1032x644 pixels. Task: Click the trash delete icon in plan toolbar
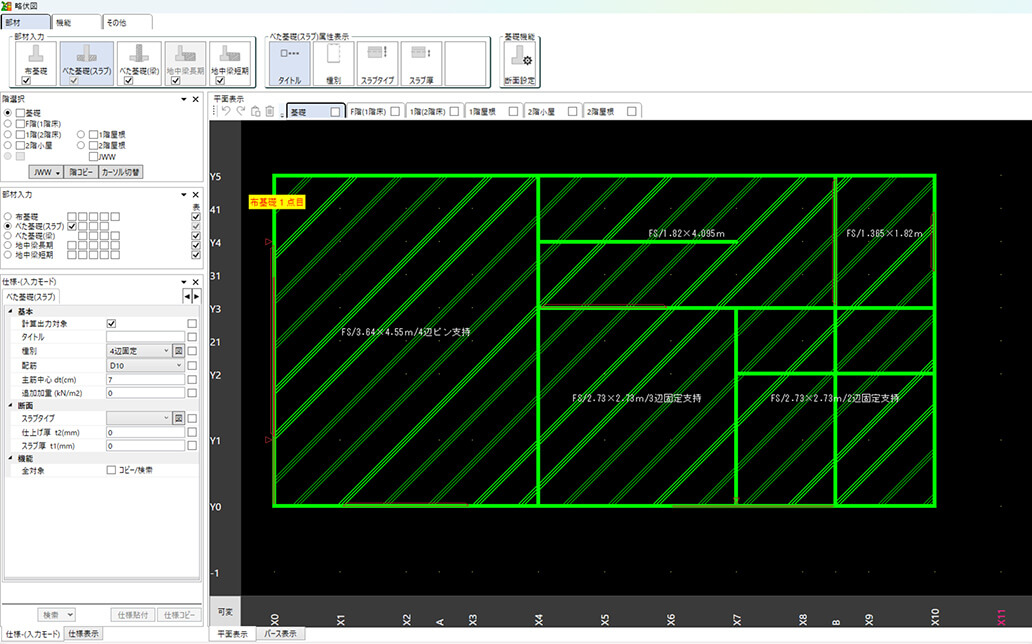270,111
